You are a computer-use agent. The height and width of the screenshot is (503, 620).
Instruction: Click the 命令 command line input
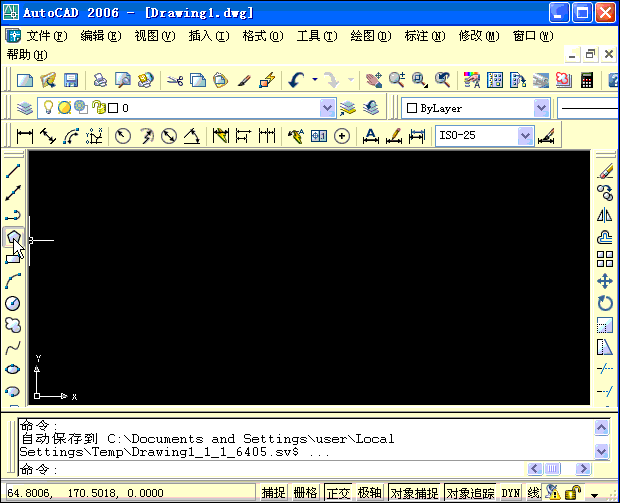(x=273, y=469)
